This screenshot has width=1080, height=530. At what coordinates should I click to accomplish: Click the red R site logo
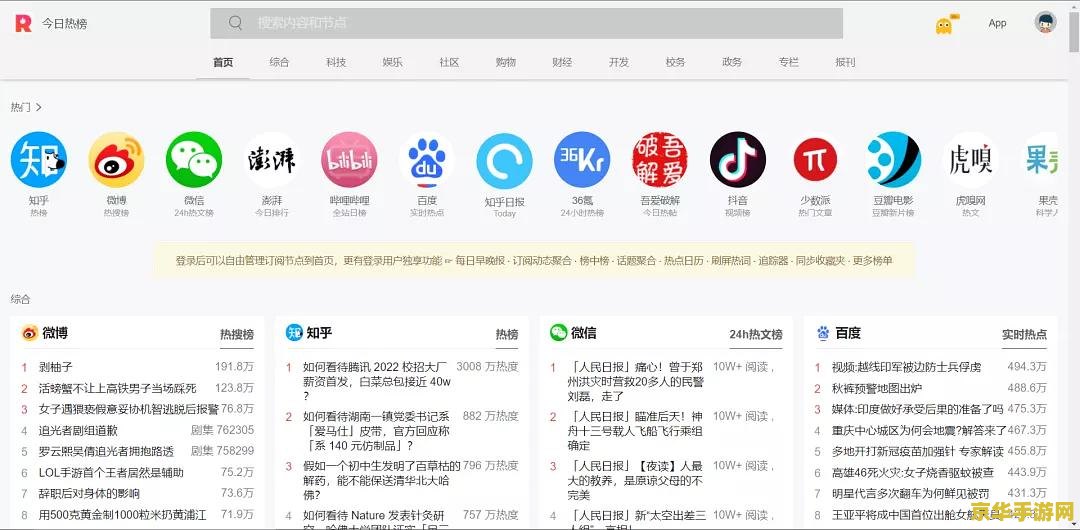23,23
